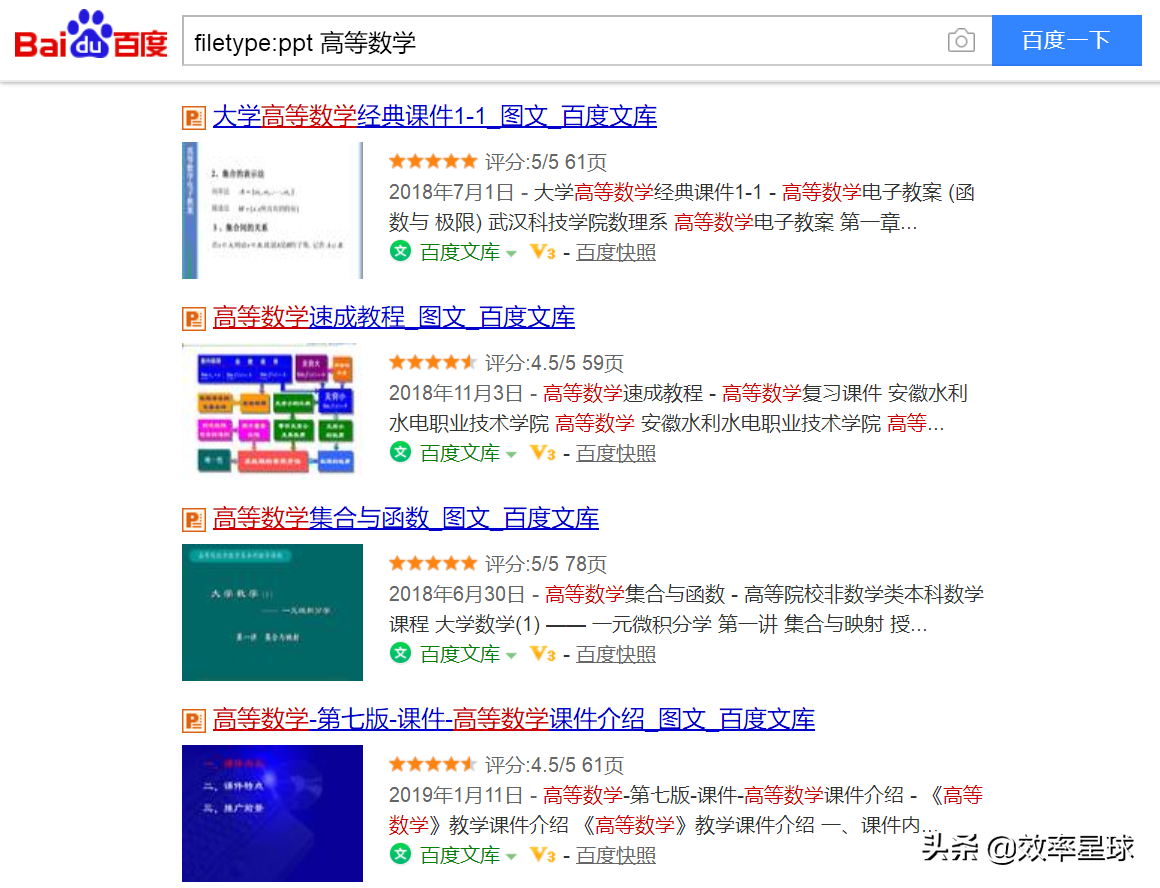The width and height of the screenshot is (1160, 888).
Task: Click text 评分:5/5 61页
Action: point(546,162)
